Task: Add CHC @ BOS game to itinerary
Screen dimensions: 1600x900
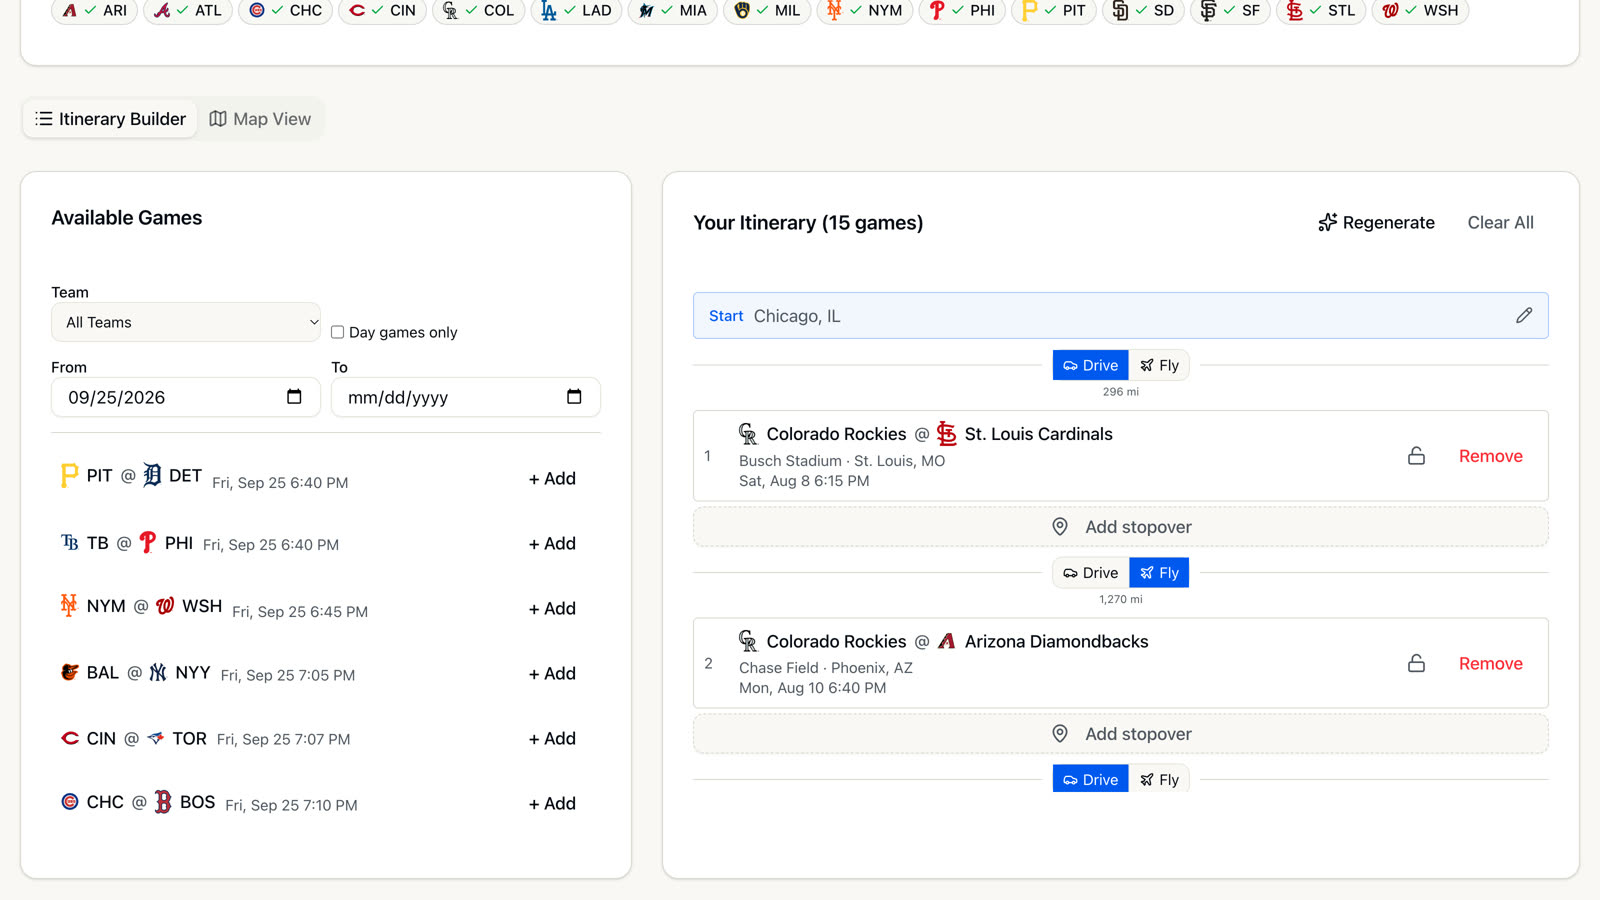Action: pos(552,803)
